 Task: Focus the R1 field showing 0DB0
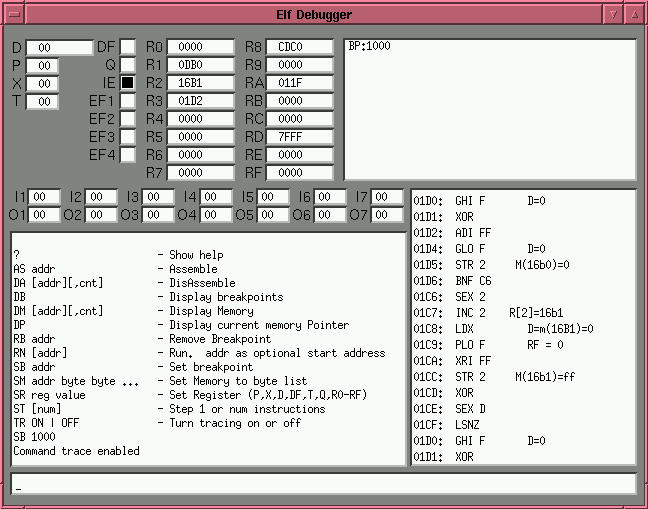199,65
